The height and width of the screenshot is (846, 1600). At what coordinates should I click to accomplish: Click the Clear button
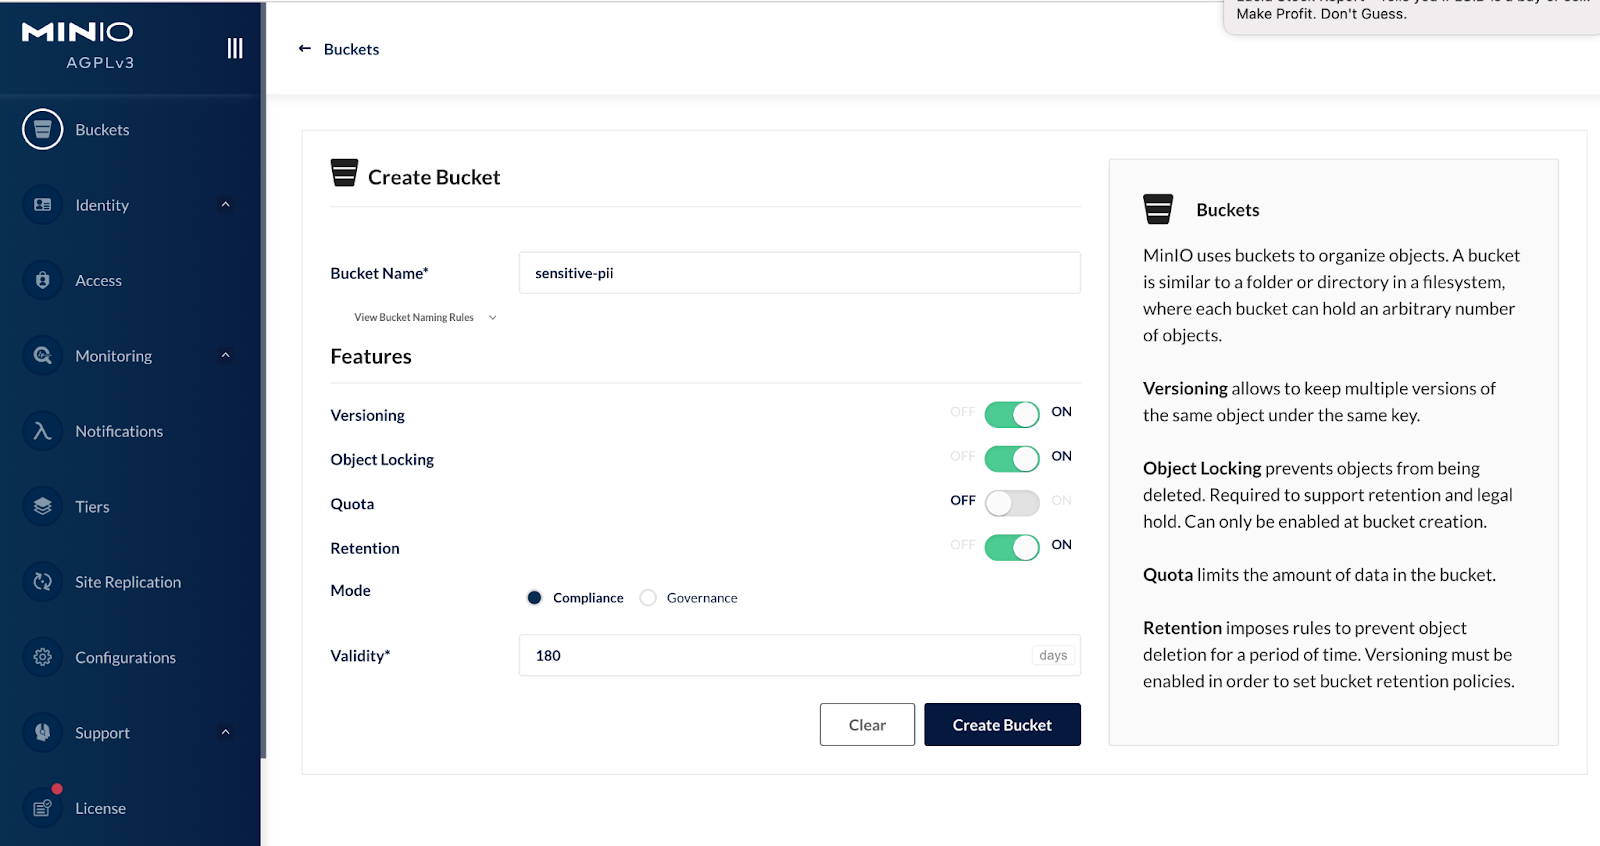point(866,725)
